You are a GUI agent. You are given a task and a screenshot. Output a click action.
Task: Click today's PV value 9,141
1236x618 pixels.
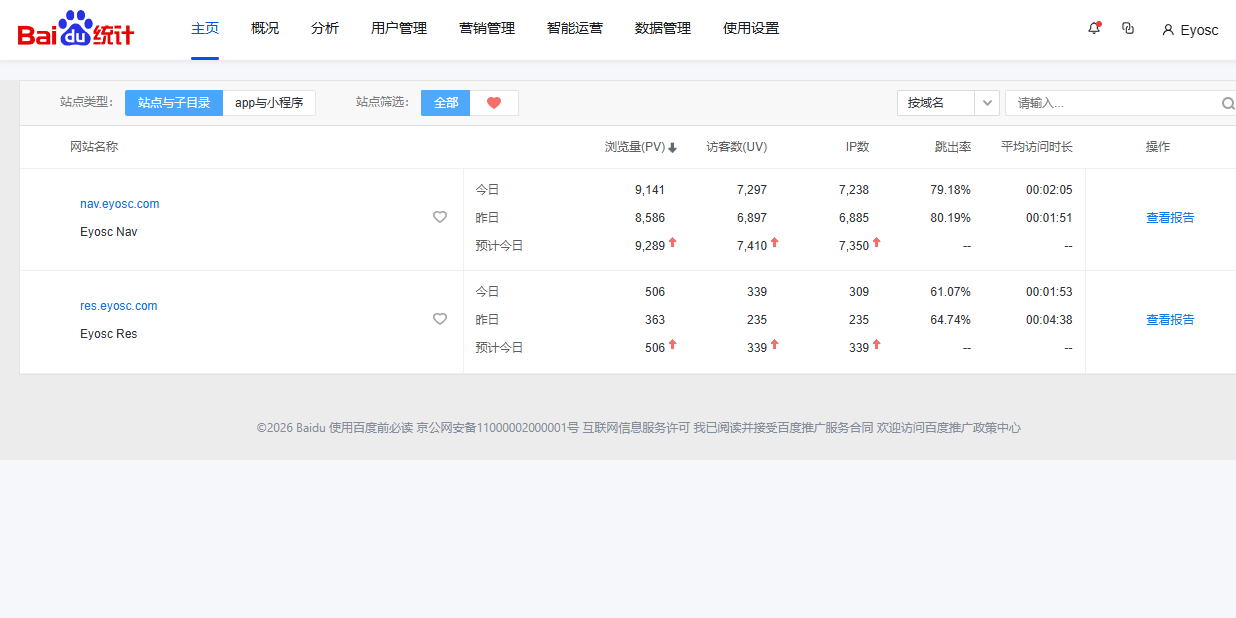[650, 190]
